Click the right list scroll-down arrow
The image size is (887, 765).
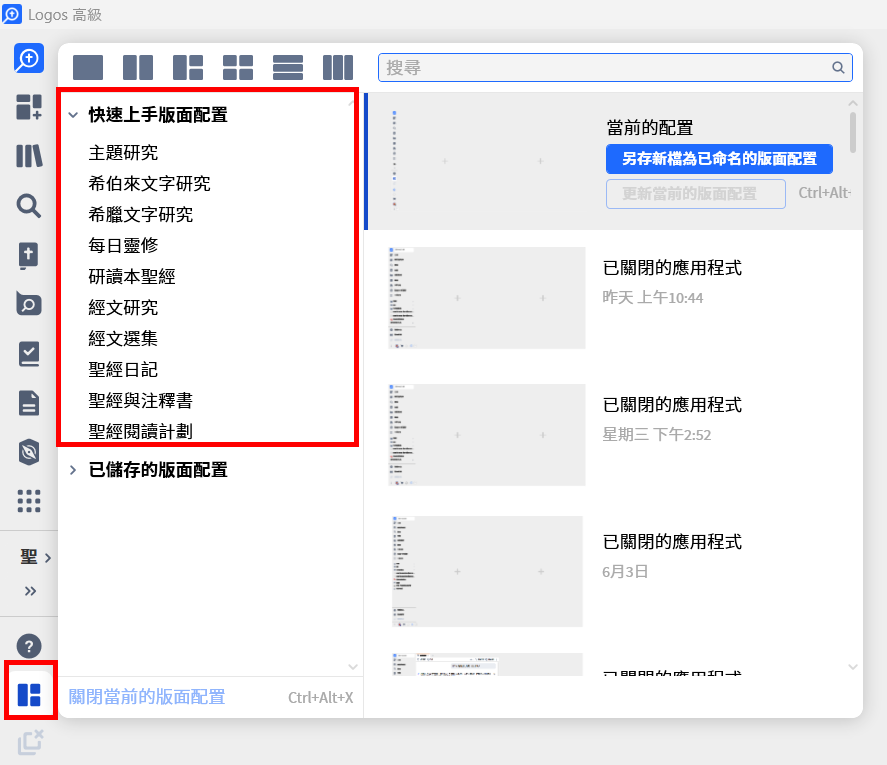click(852, 667)
